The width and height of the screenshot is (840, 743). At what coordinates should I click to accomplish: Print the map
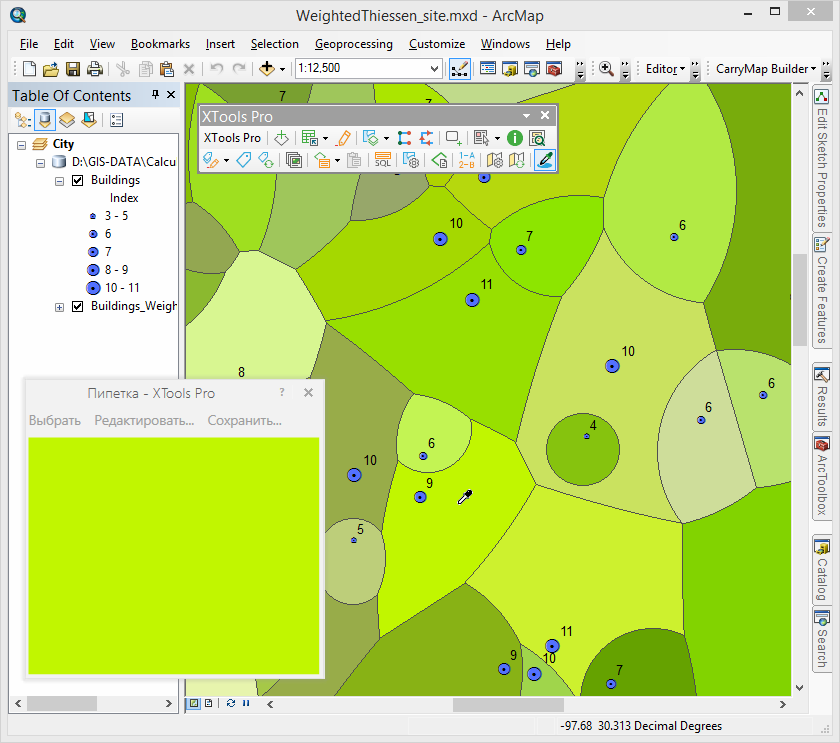pos(95,69)
